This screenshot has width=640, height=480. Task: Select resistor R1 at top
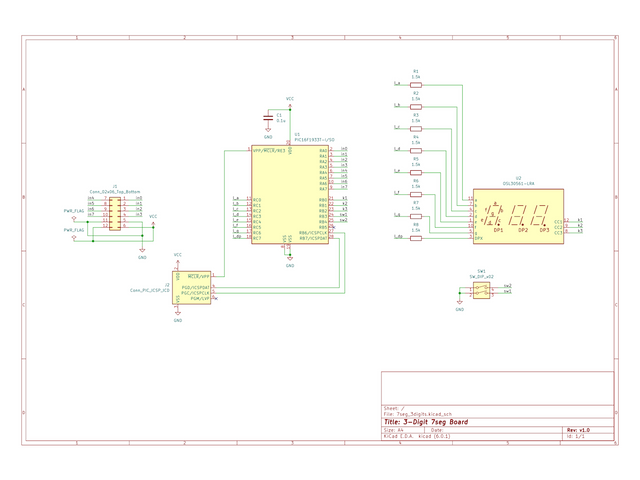[416, 85]
